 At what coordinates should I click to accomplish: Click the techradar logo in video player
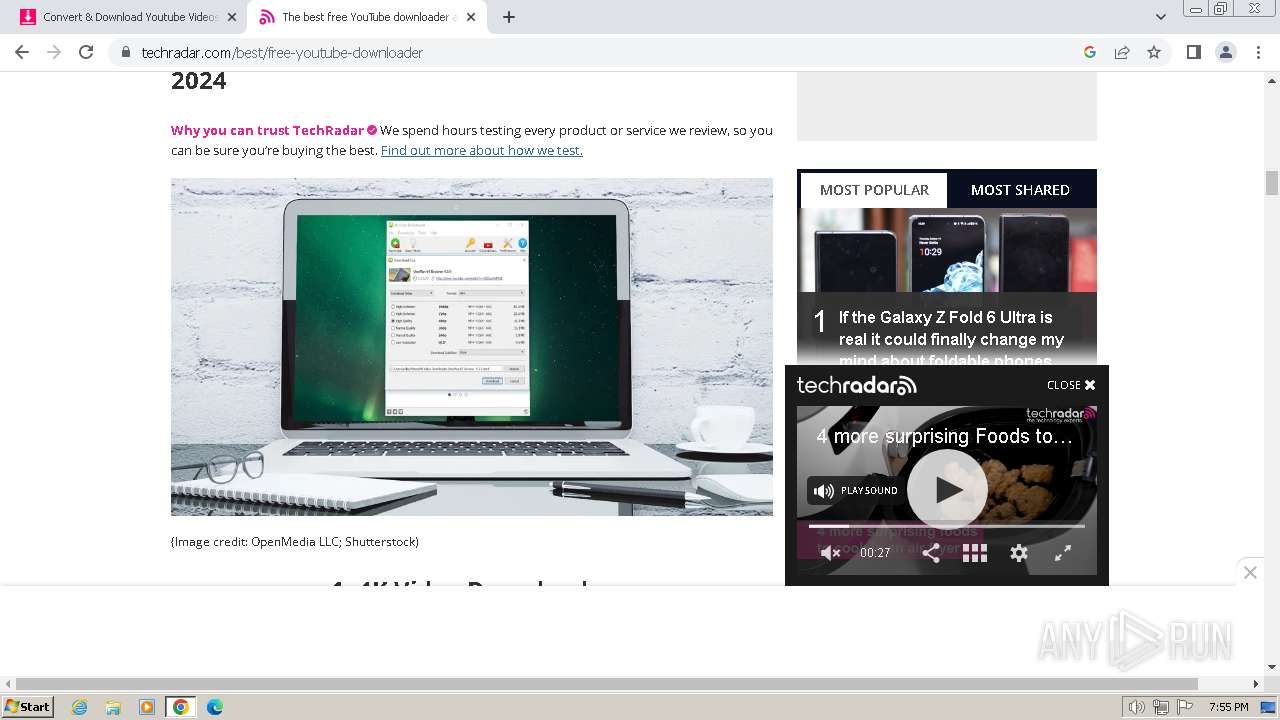click(x=856, y=385)
